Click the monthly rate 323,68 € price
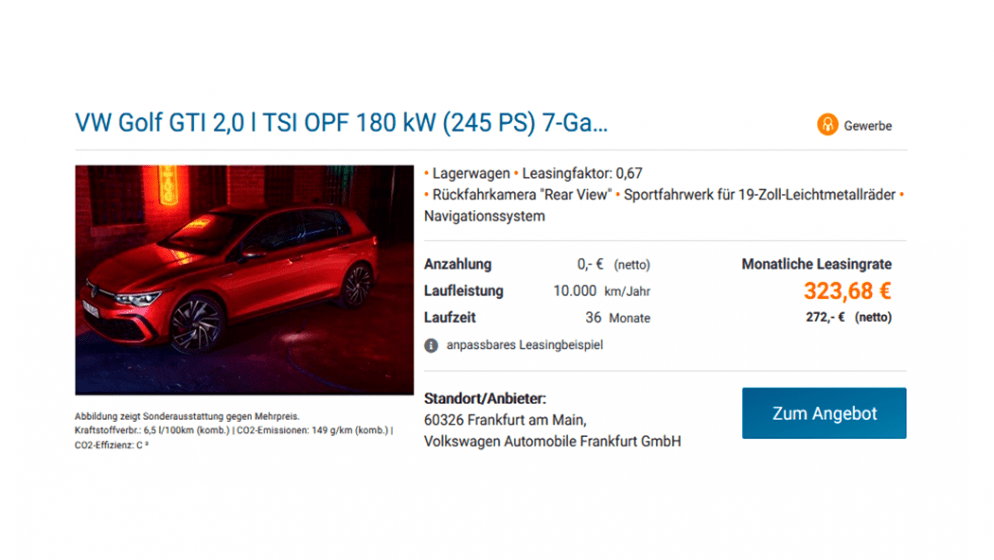Viewport: 994px width, 560px height. [848, 291]
